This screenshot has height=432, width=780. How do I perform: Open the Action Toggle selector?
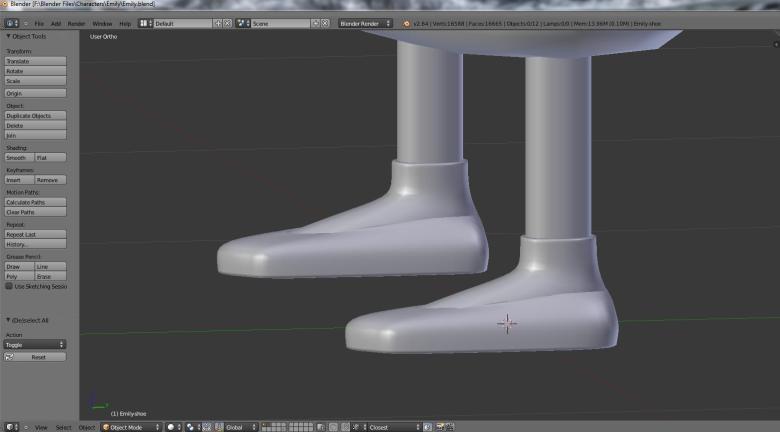point(35,345)
